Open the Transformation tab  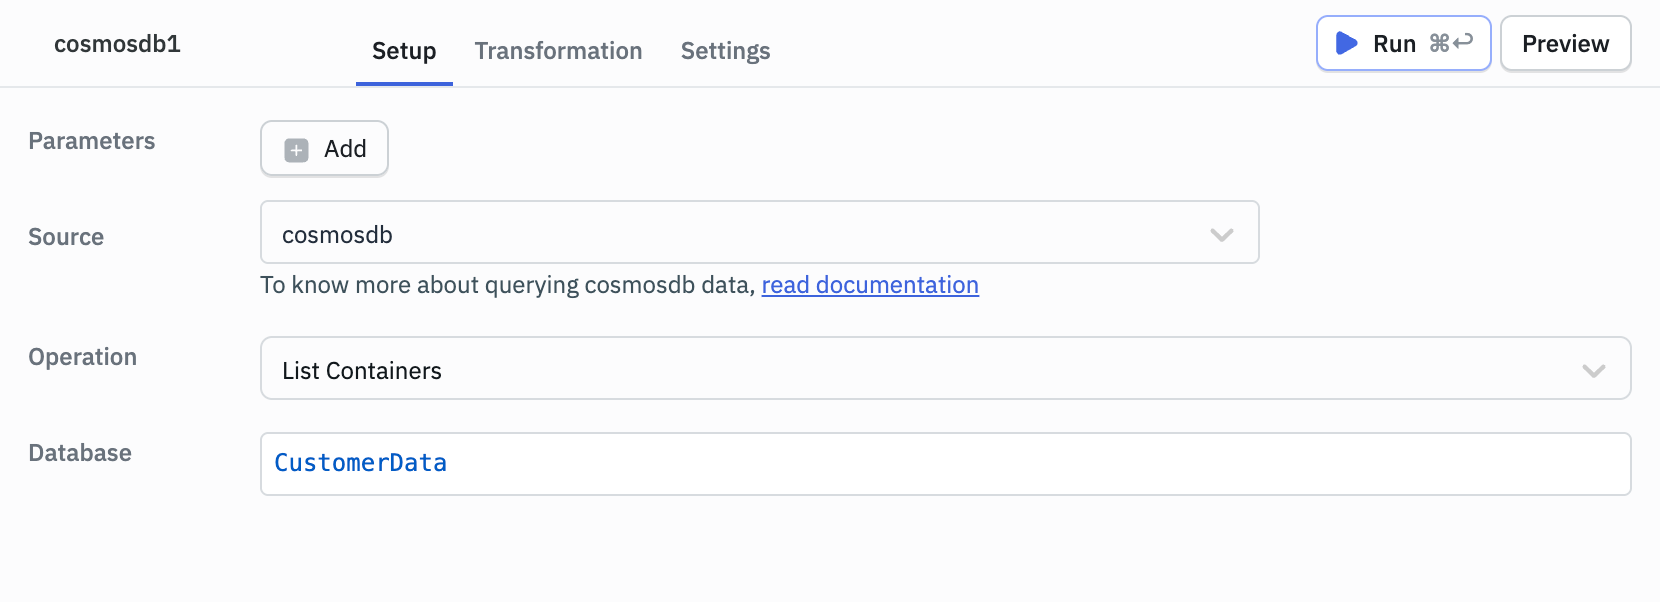pos(558,51)
